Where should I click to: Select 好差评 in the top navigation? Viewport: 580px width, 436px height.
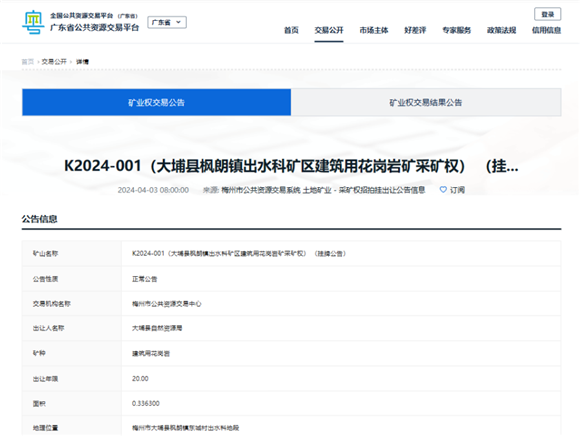coord(415,30)
